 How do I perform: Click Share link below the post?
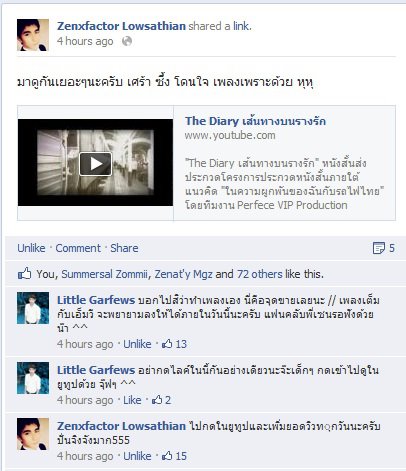[x=124, y=248]
